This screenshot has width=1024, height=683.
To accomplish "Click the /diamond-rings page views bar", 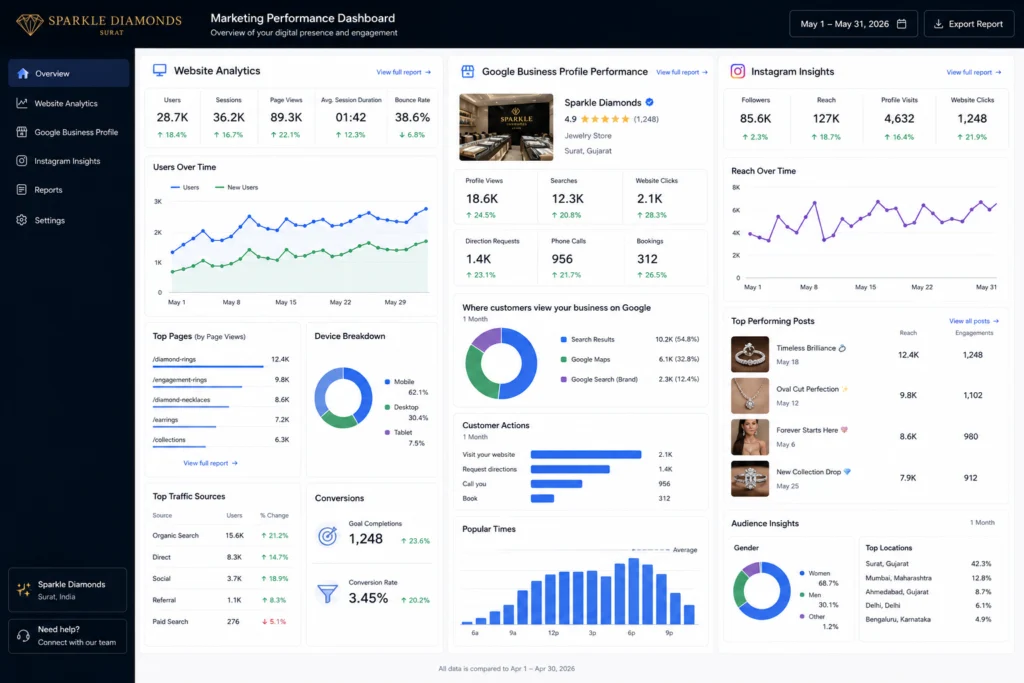I will 208,366.
